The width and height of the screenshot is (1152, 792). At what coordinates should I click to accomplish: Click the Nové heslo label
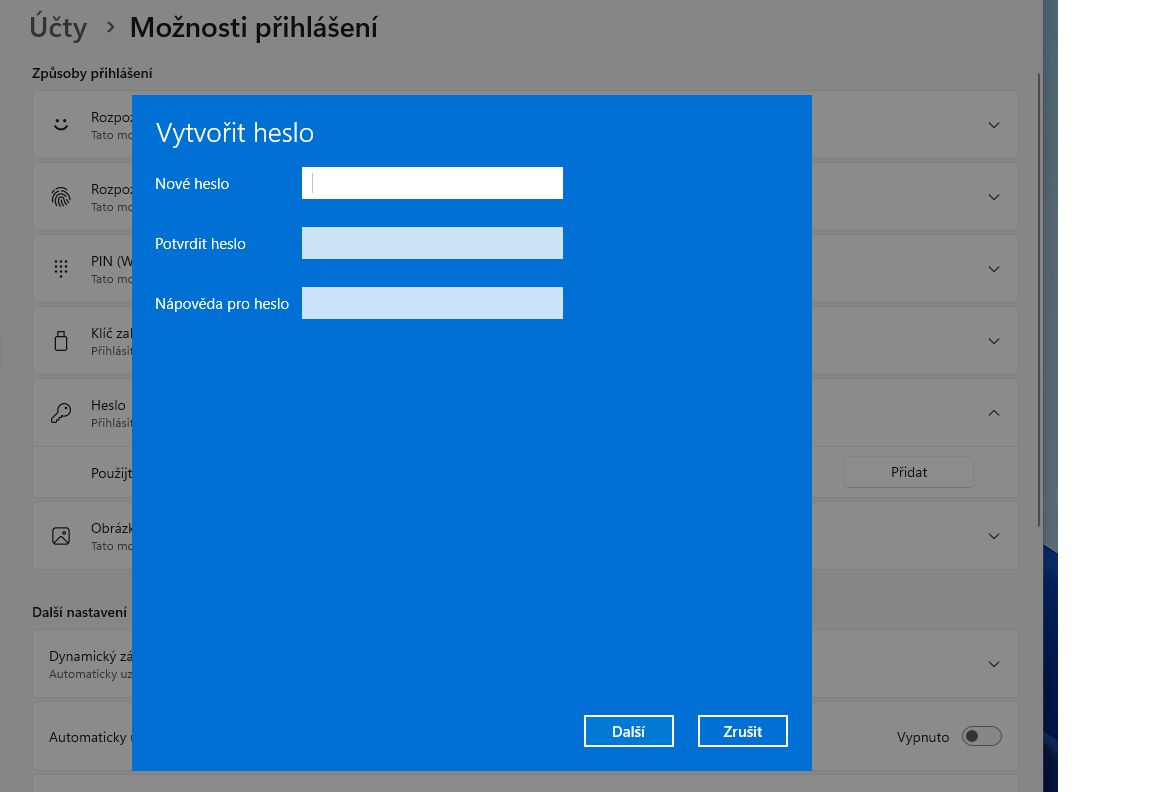pyautogui.click(x=192, y=184)
